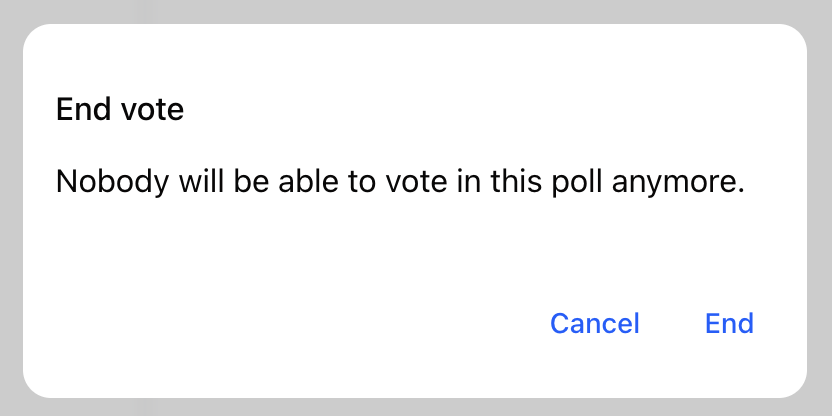Dismiss the dialog with Cancel

[x=594, y=324]
